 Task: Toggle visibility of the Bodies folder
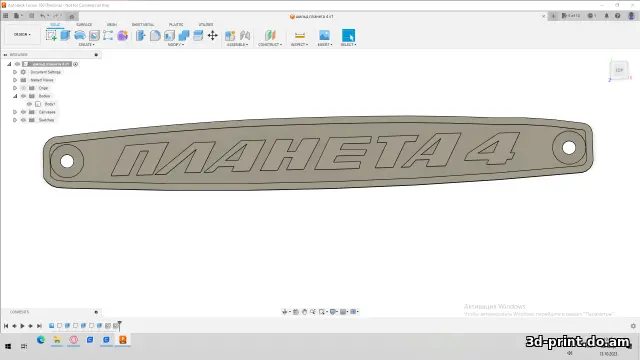(x=23, y=96)
